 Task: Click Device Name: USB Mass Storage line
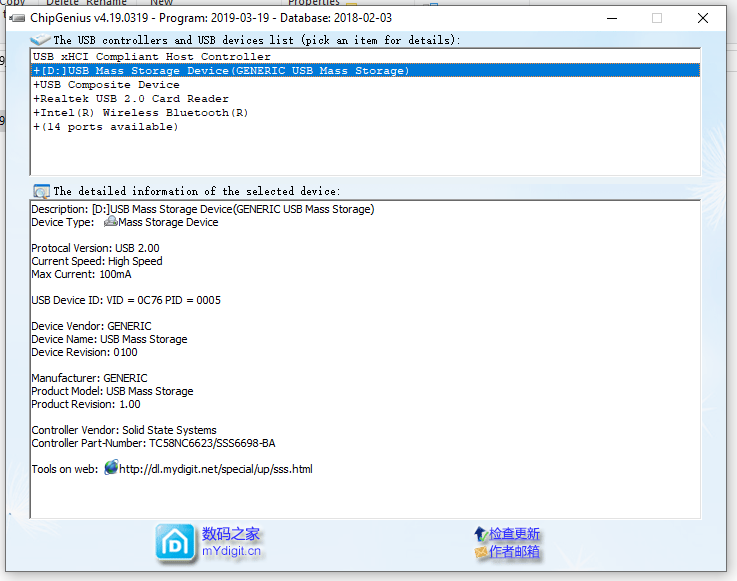coord(110,339)
